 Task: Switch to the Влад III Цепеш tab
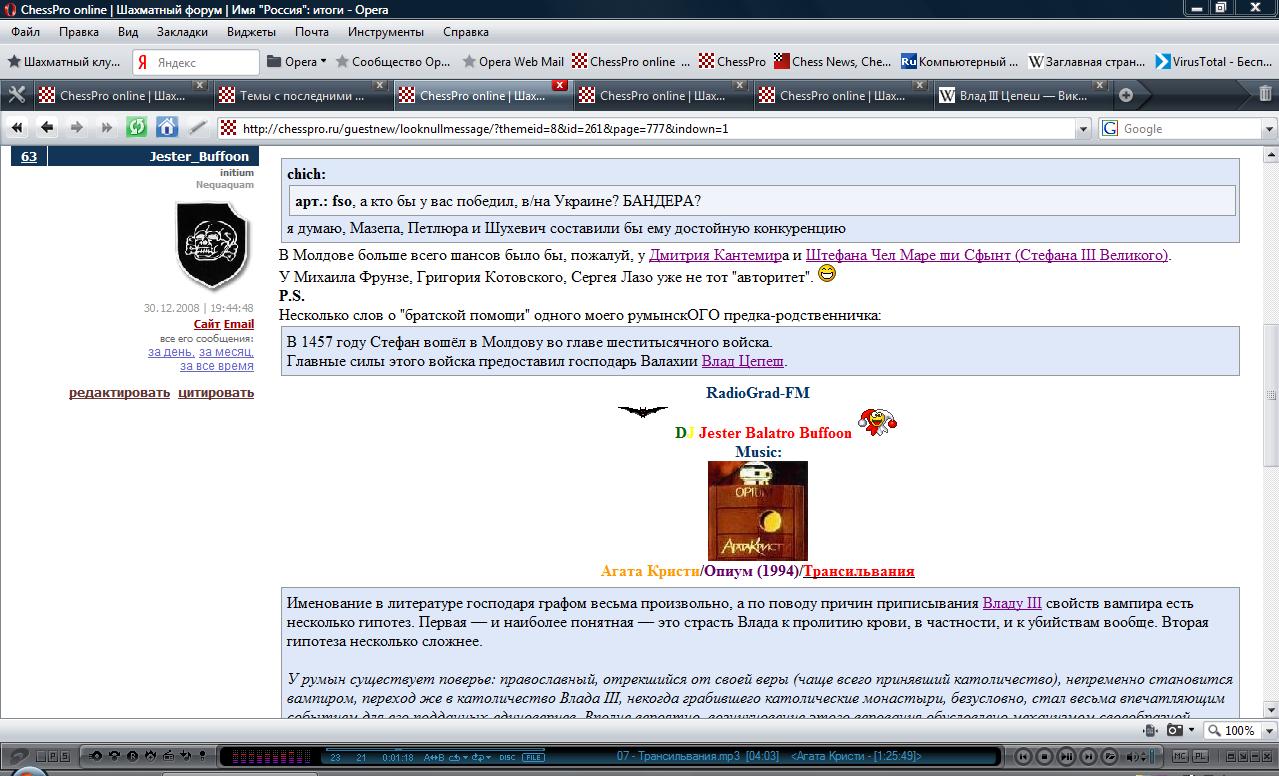click(x=1020, y=96)
